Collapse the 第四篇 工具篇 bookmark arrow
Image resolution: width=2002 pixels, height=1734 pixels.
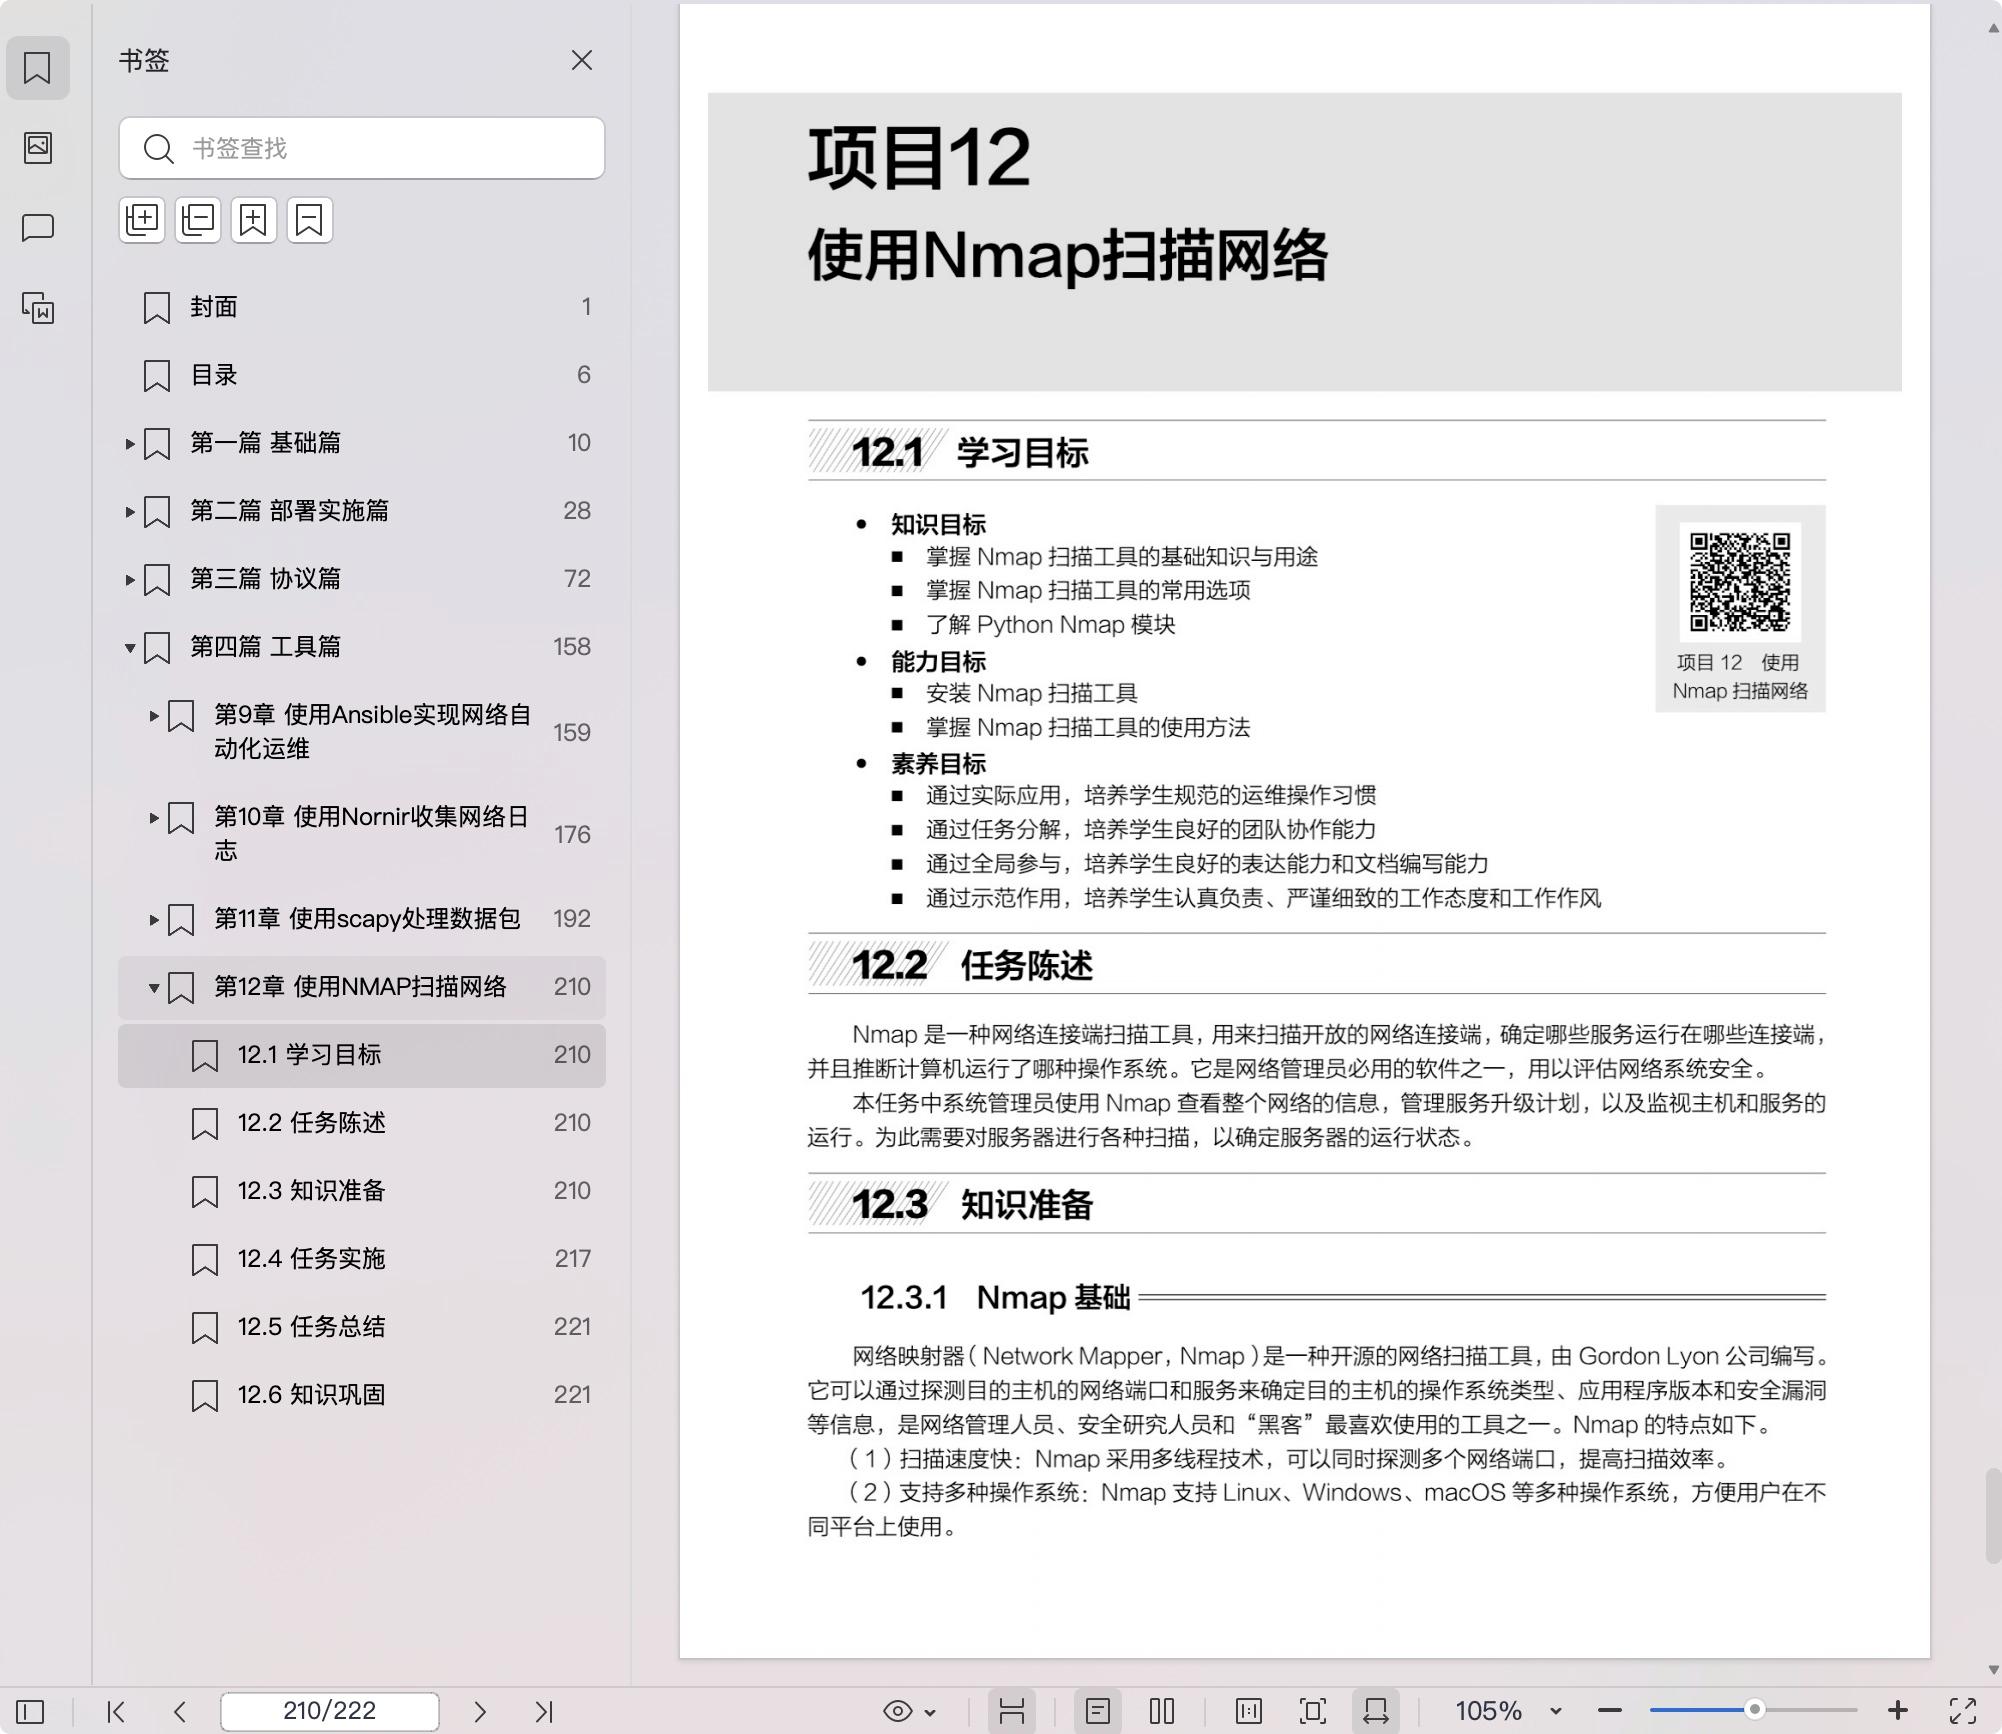click(130, 647)
